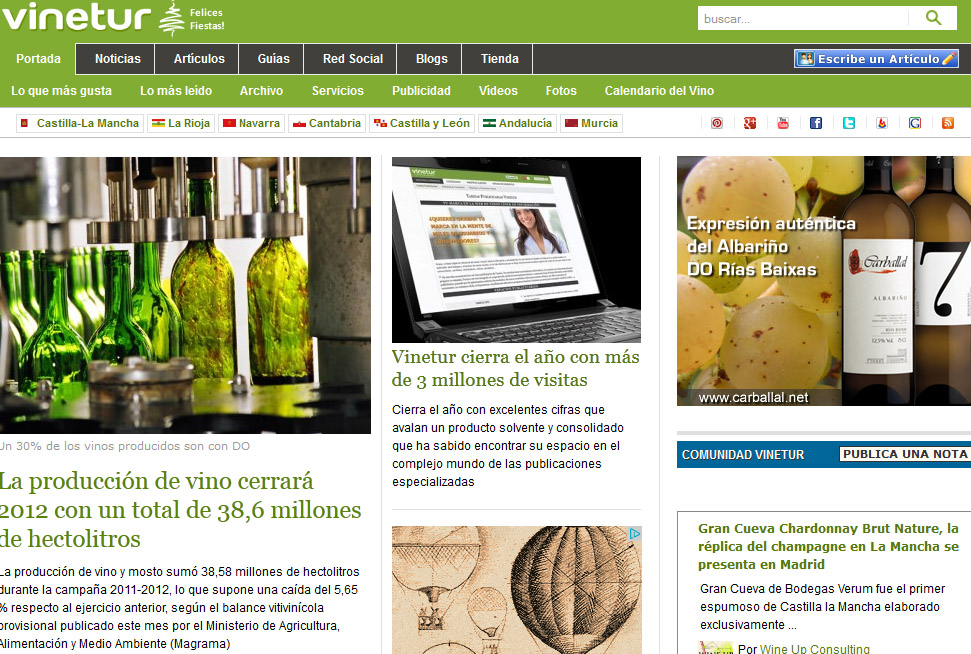
Task: Select the La Rioja region link
Action: 181,123
